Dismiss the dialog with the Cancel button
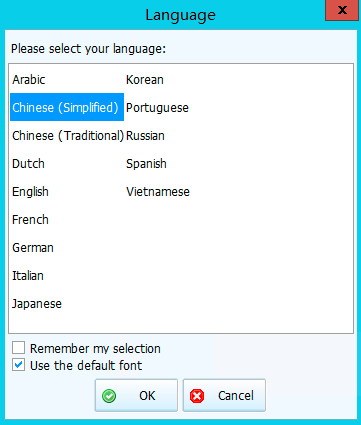This screenshot has width=361, height=425. point(224,396)
